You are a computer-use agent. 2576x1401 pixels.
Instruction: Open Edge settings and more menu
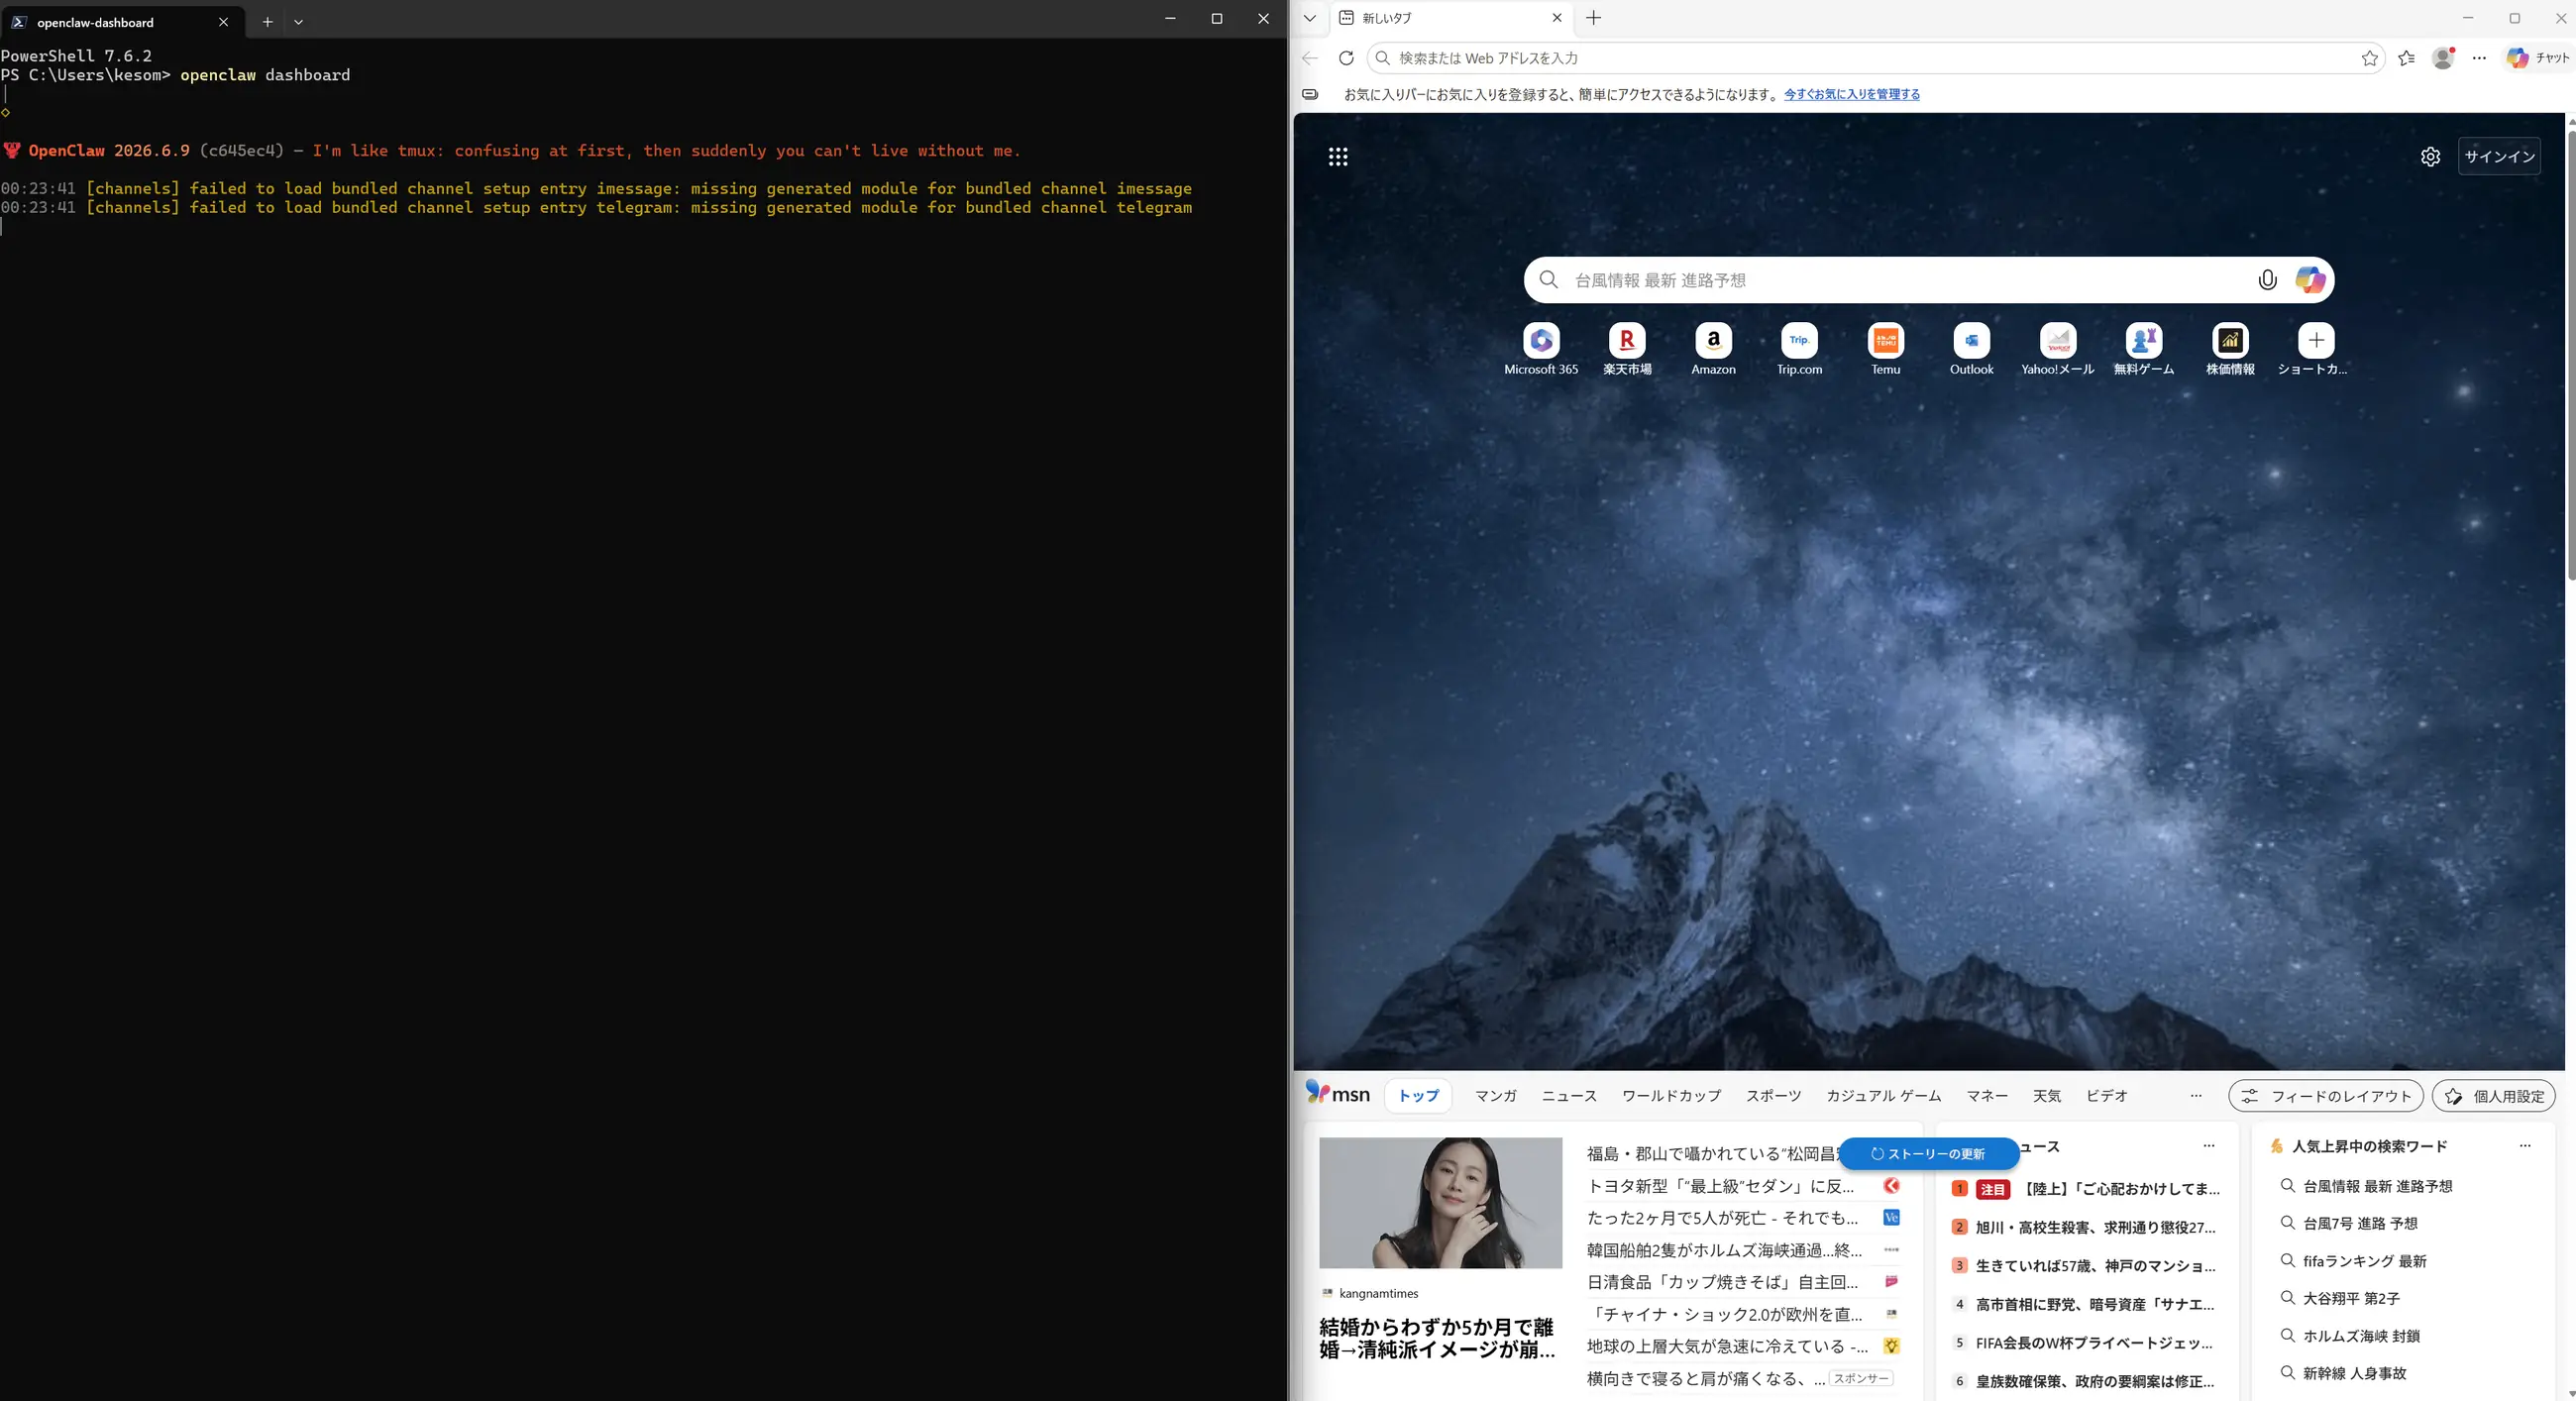(2479, 58)
